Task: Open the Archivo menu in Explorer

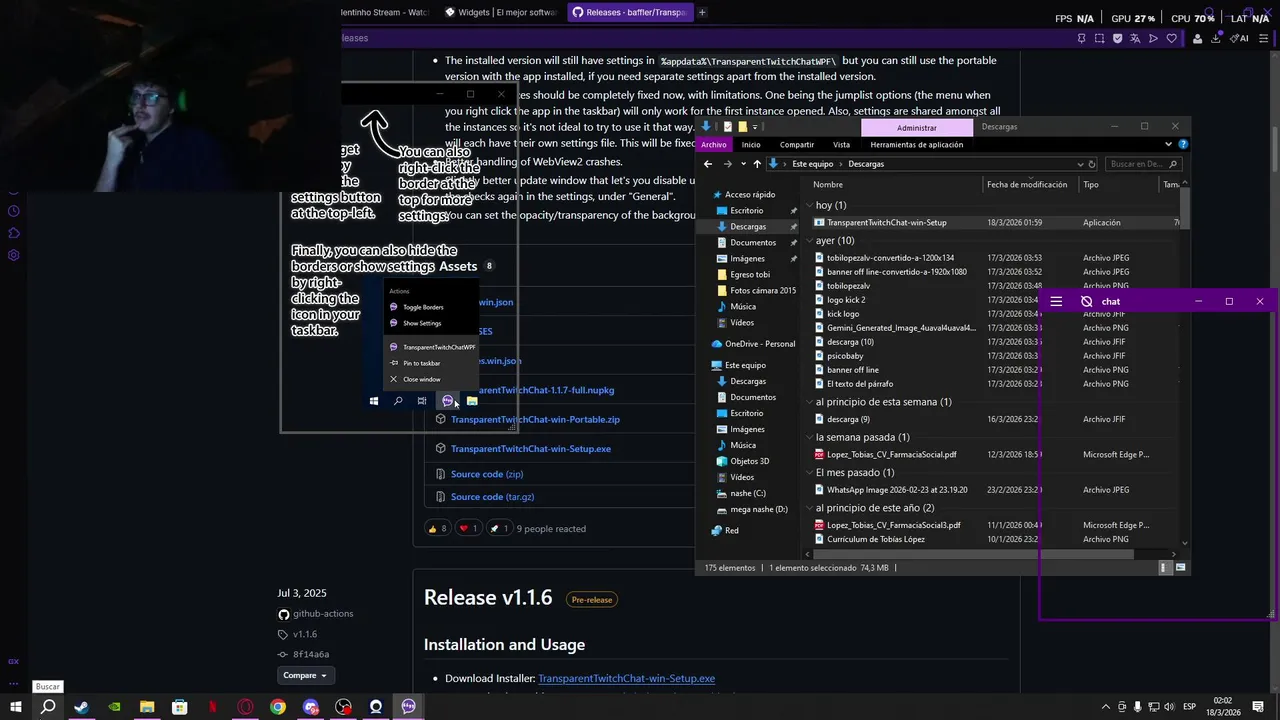Action: tap(714, 144)
